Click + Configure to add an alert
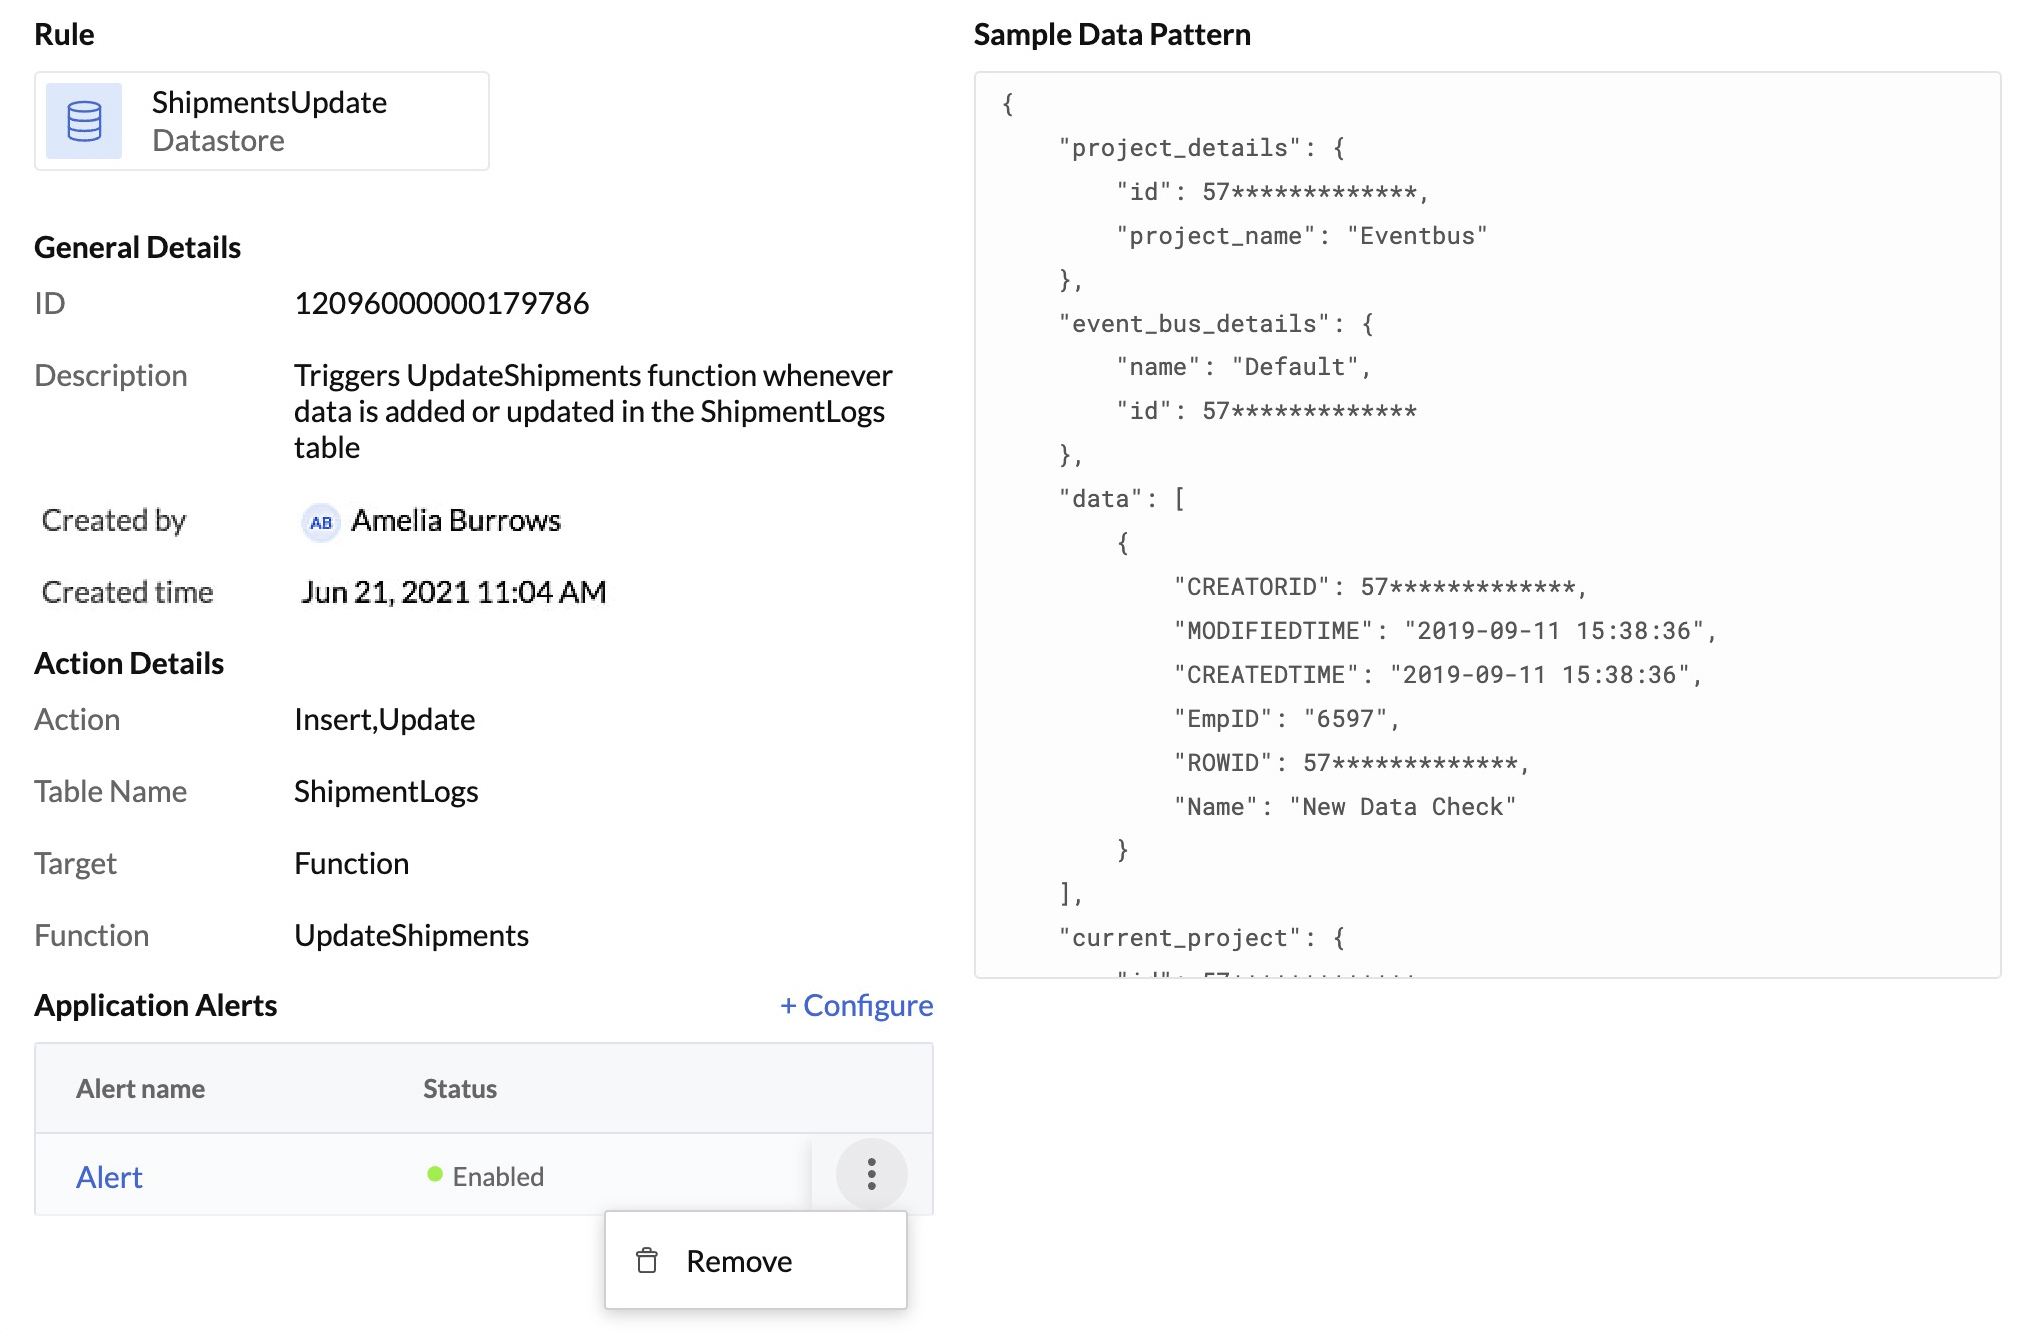Image resolution: width=2022 pixels, height=1332 pixels. tap(855, 1005)
